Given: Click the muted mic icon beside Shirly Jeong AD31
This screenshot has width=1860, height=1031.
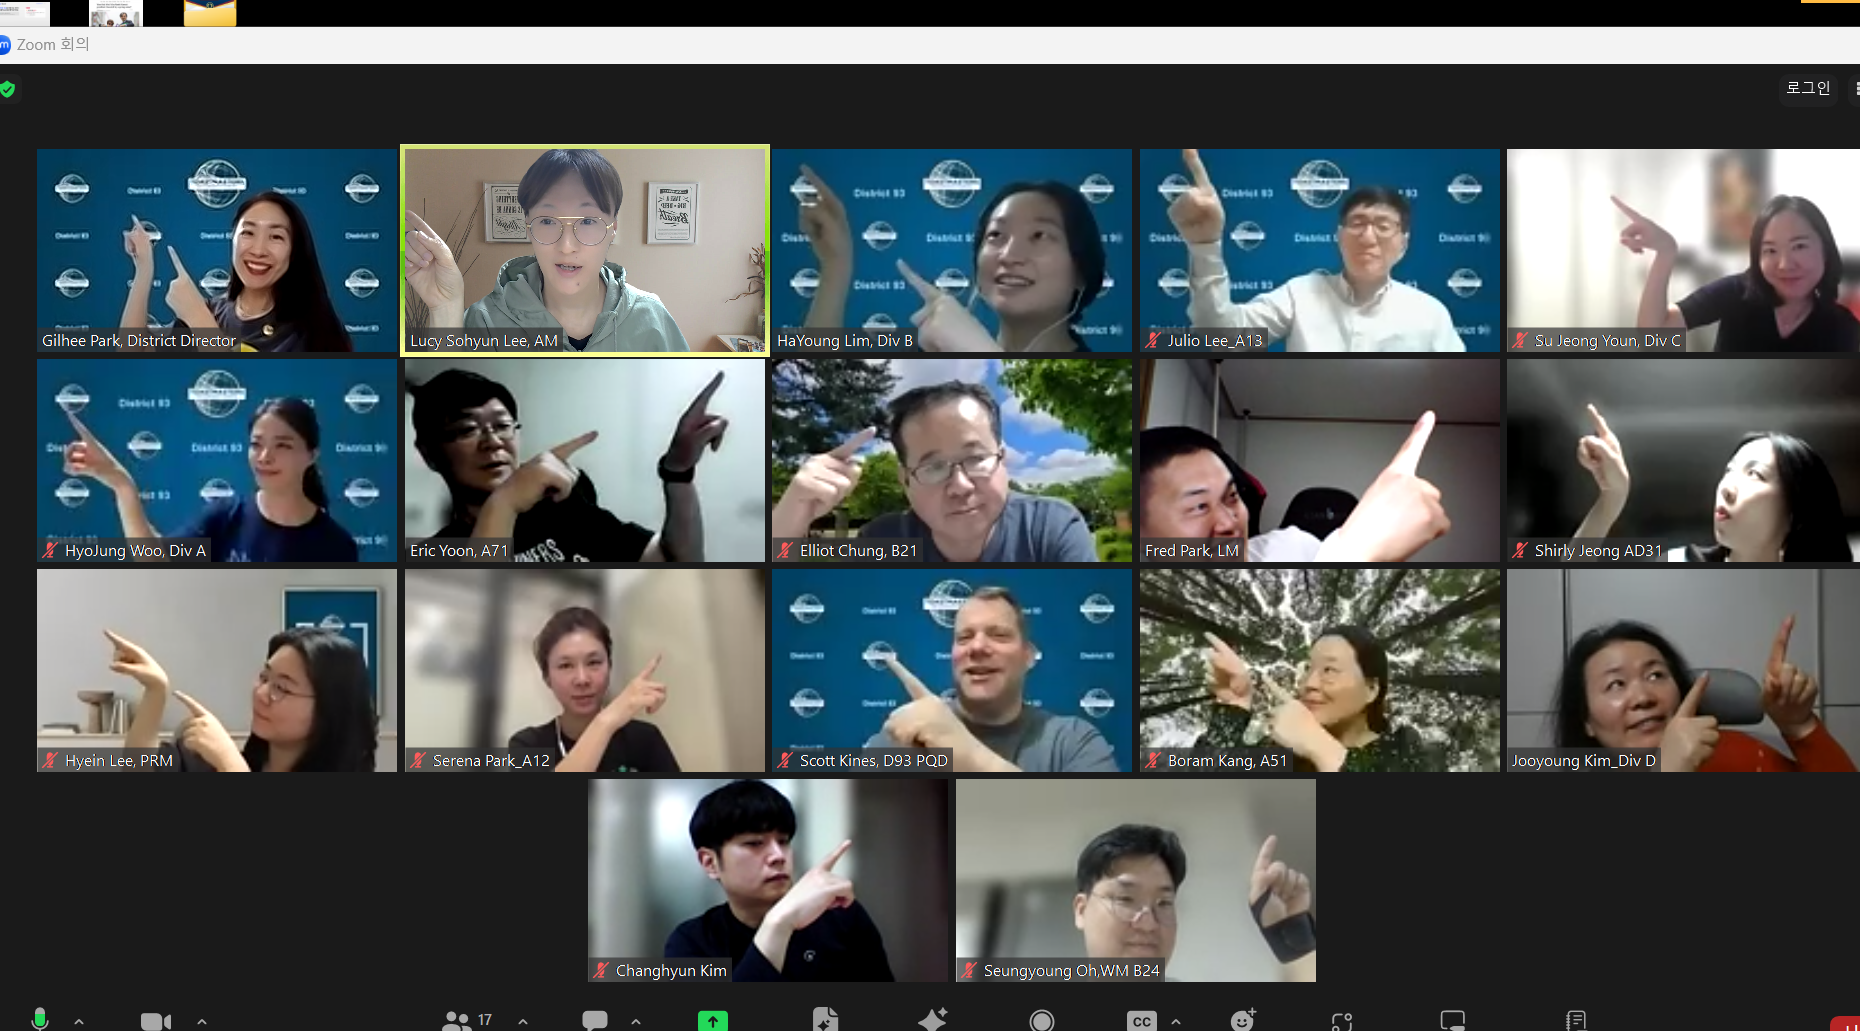Looking at the screenshot, I should point(1520,550).
